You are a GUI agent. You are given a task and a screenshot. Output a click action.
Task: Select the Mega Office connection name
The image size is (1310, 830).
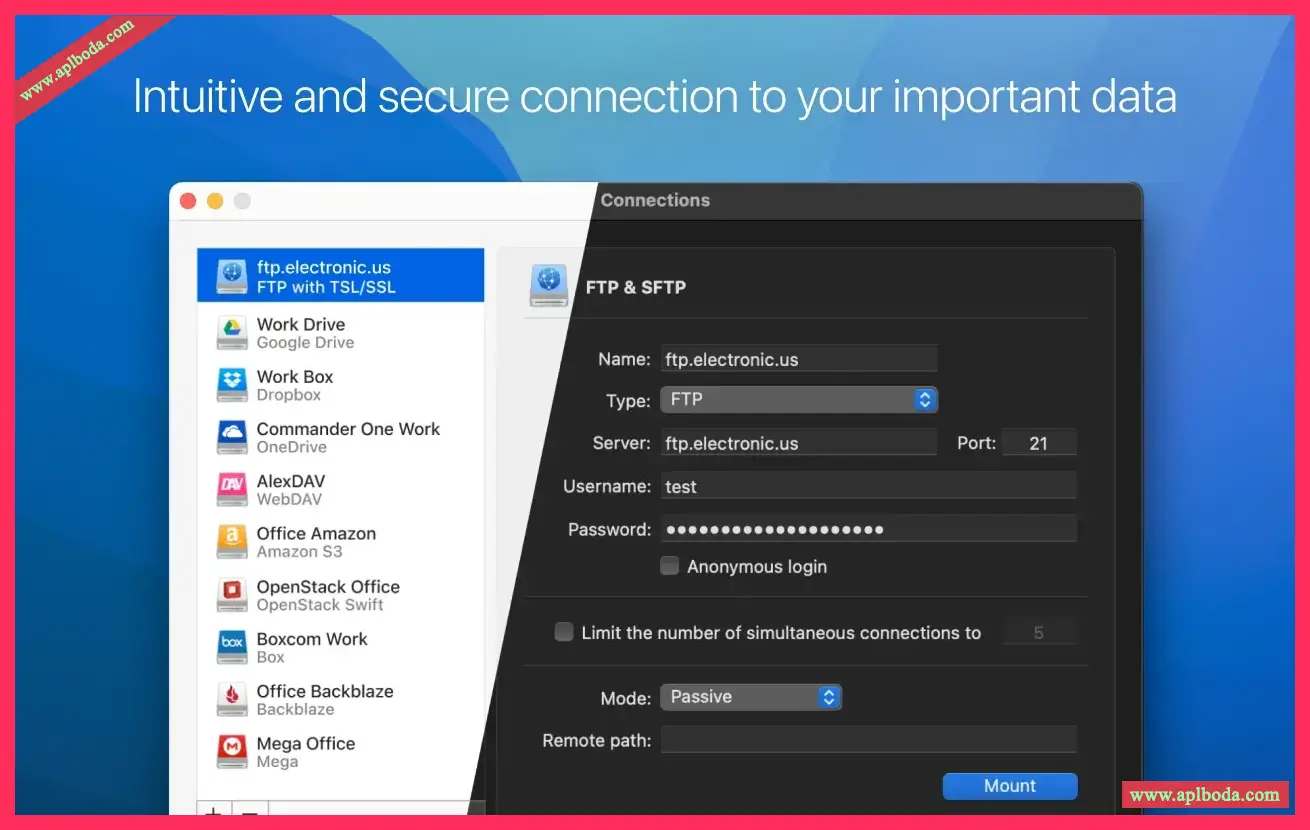(x=306, y=743)
